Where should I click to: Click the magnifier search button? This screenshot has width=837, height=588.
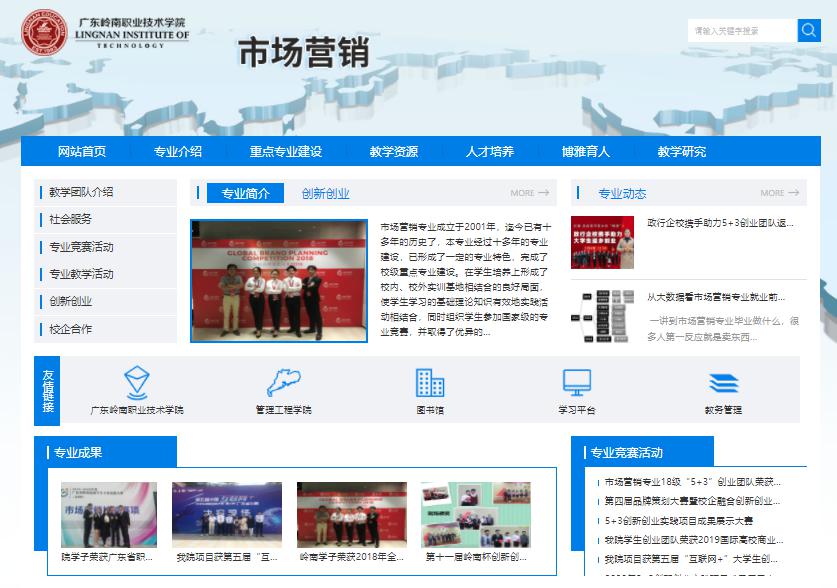tap(809, 31)
